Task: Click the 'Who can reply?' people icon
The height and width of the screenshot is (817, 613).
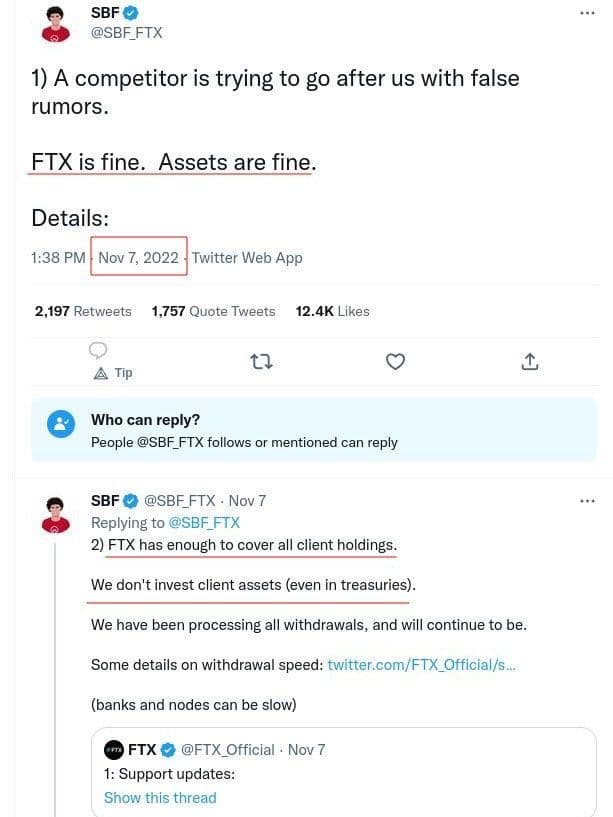Action: 61,424
